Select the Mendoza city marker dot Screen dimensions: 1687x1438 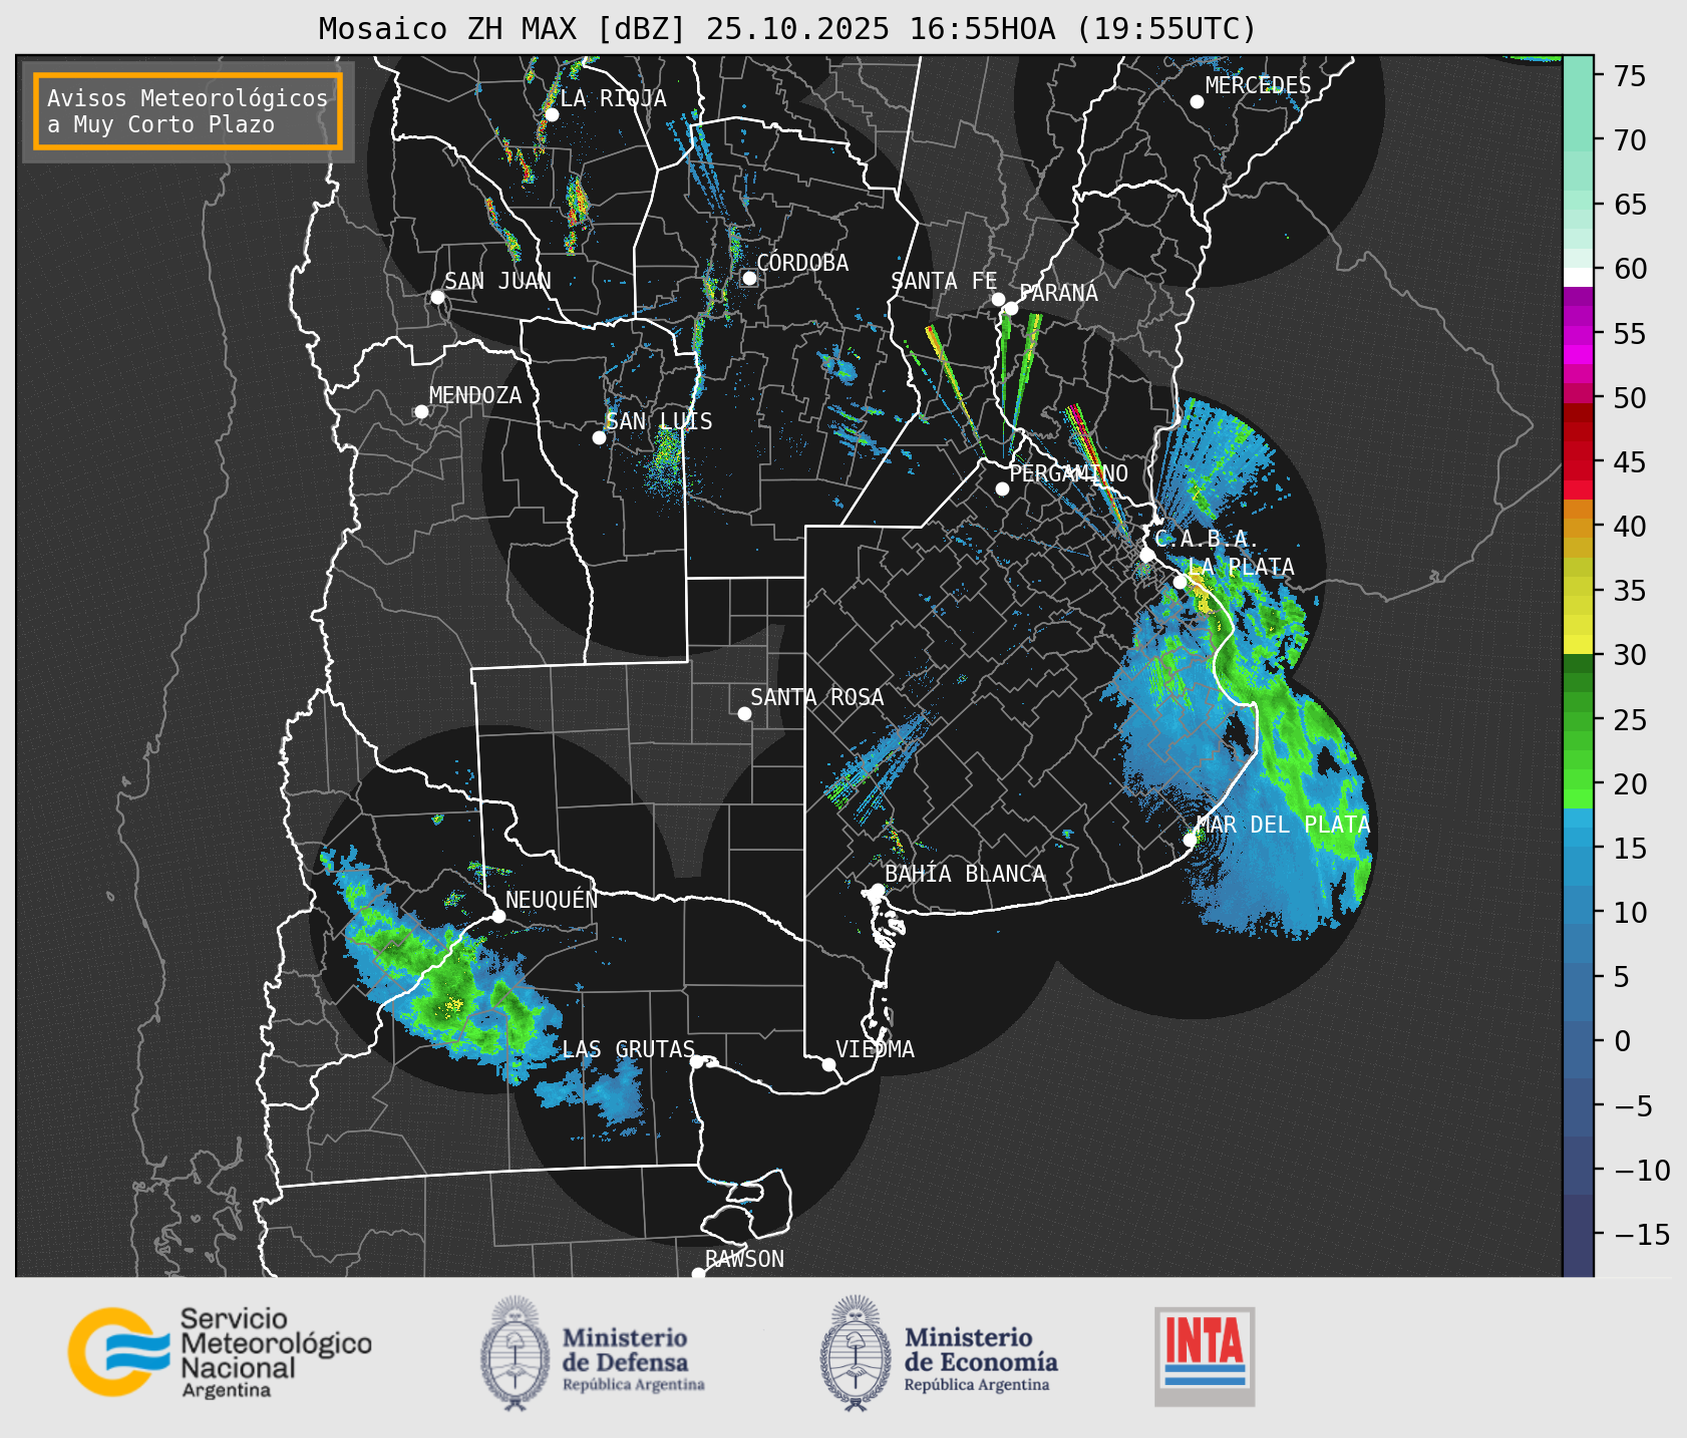421,412
